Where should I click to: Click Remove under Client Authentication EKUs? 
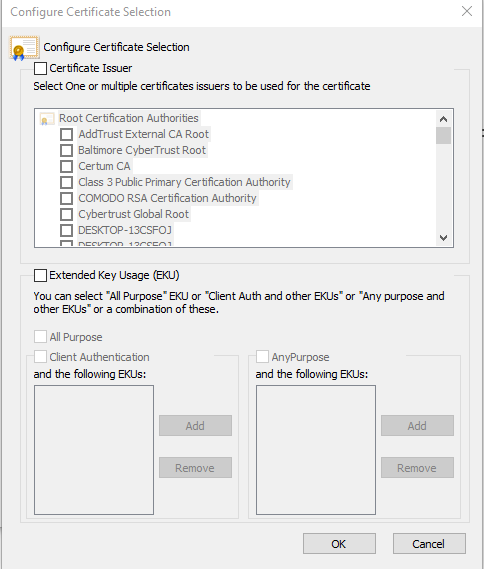pyautogui.click(x=195, y=468)
